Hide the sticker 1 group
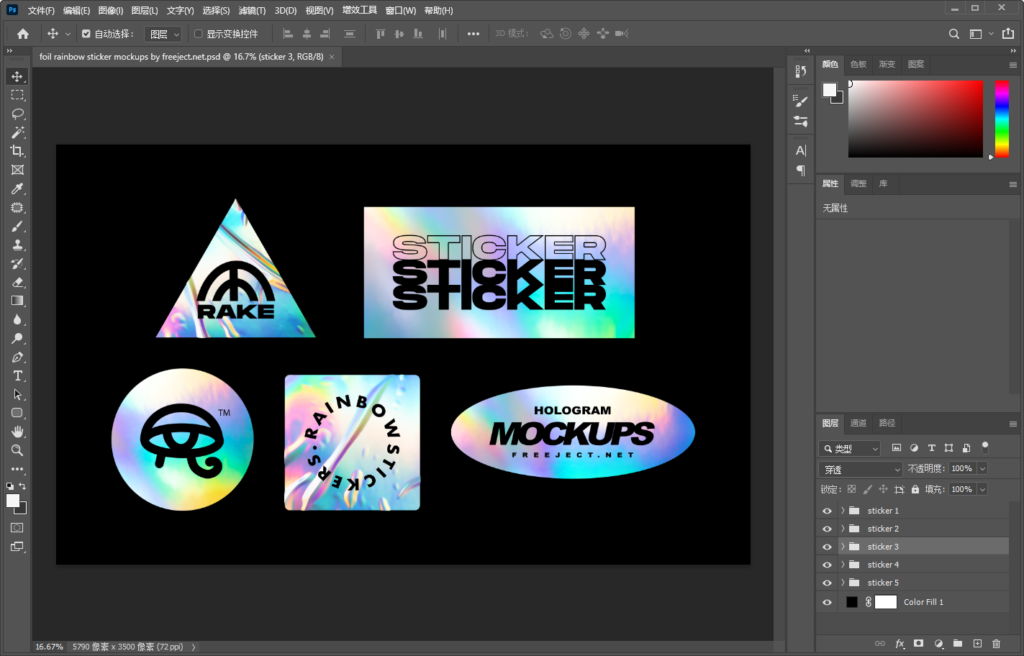 click(827, 511)
